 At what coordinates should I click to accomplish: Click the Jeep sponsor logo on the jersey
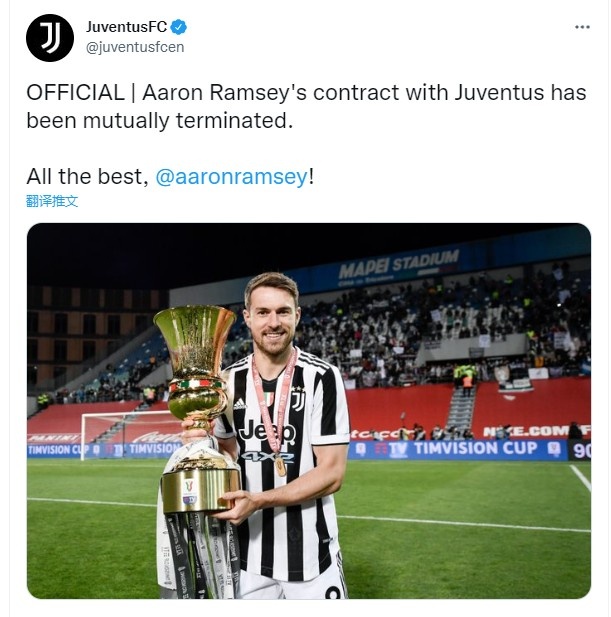tap(267, 432)
